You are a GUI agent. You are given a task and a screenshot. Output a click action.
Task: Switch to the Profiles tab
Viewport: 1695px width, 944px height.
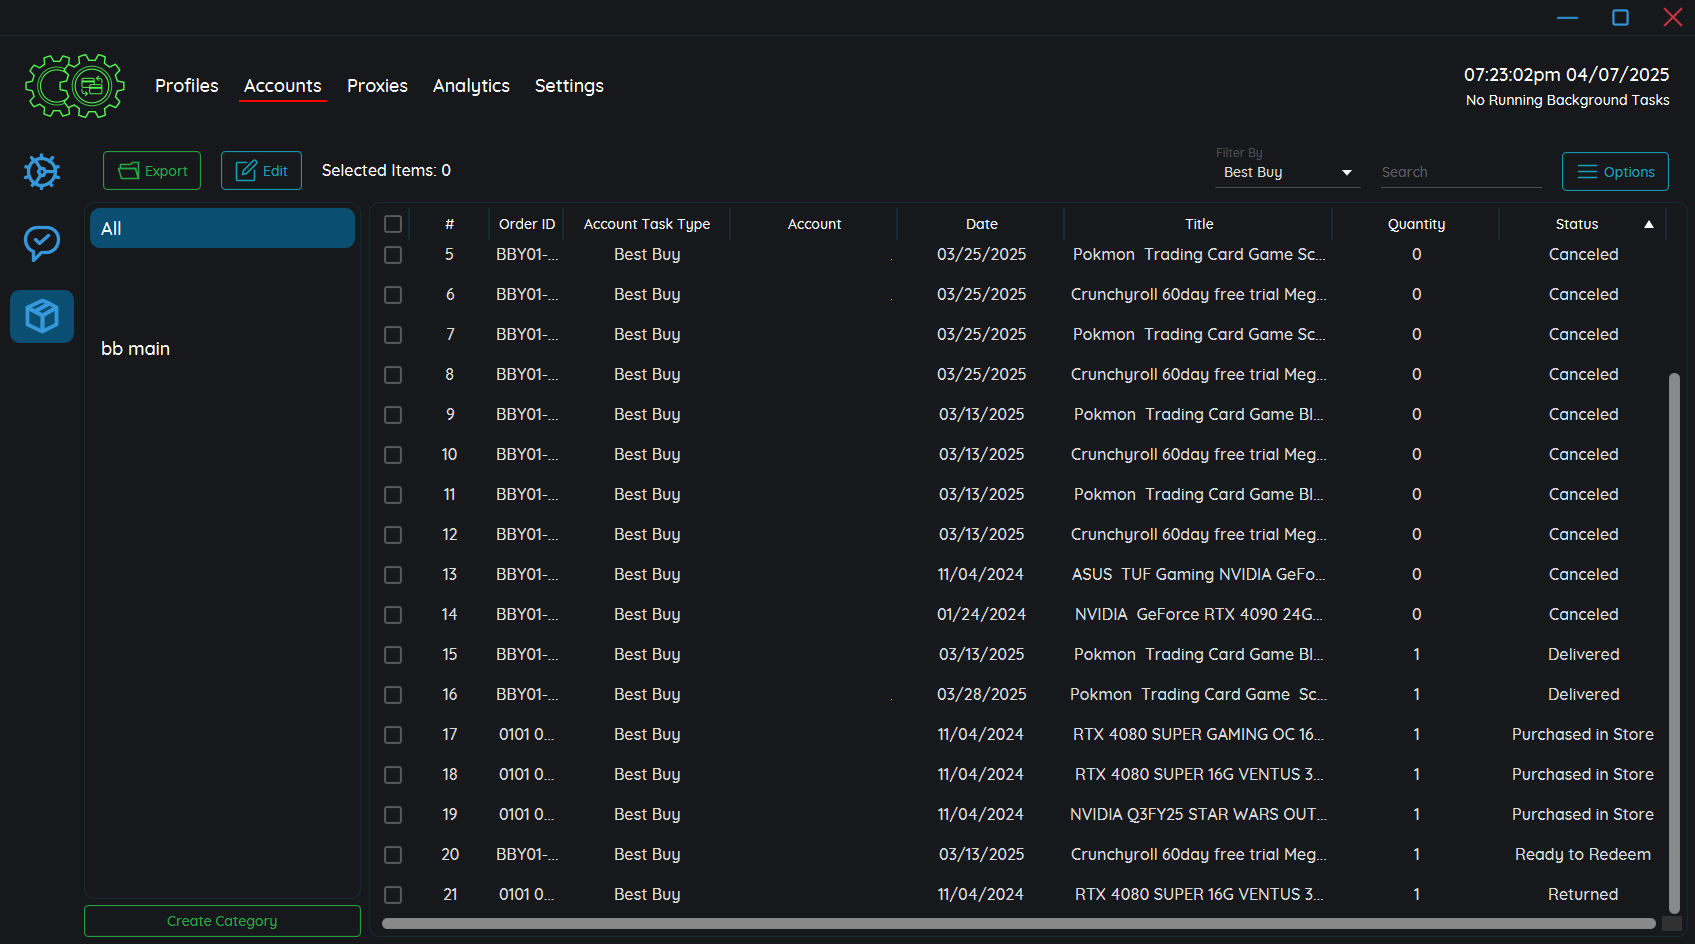point(186,86)
